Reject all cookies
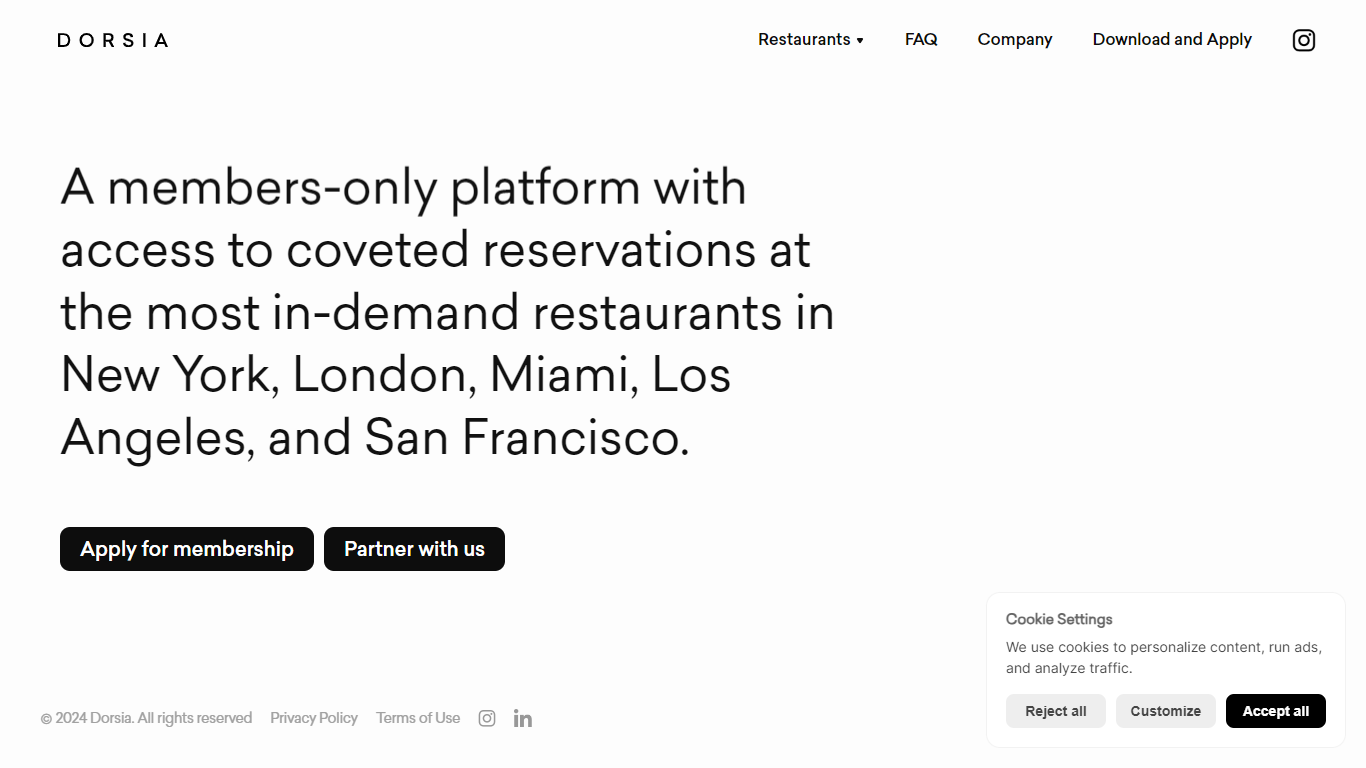Image resolution: width=1366 pixels, height=768 pixels. pos(1056,711)
